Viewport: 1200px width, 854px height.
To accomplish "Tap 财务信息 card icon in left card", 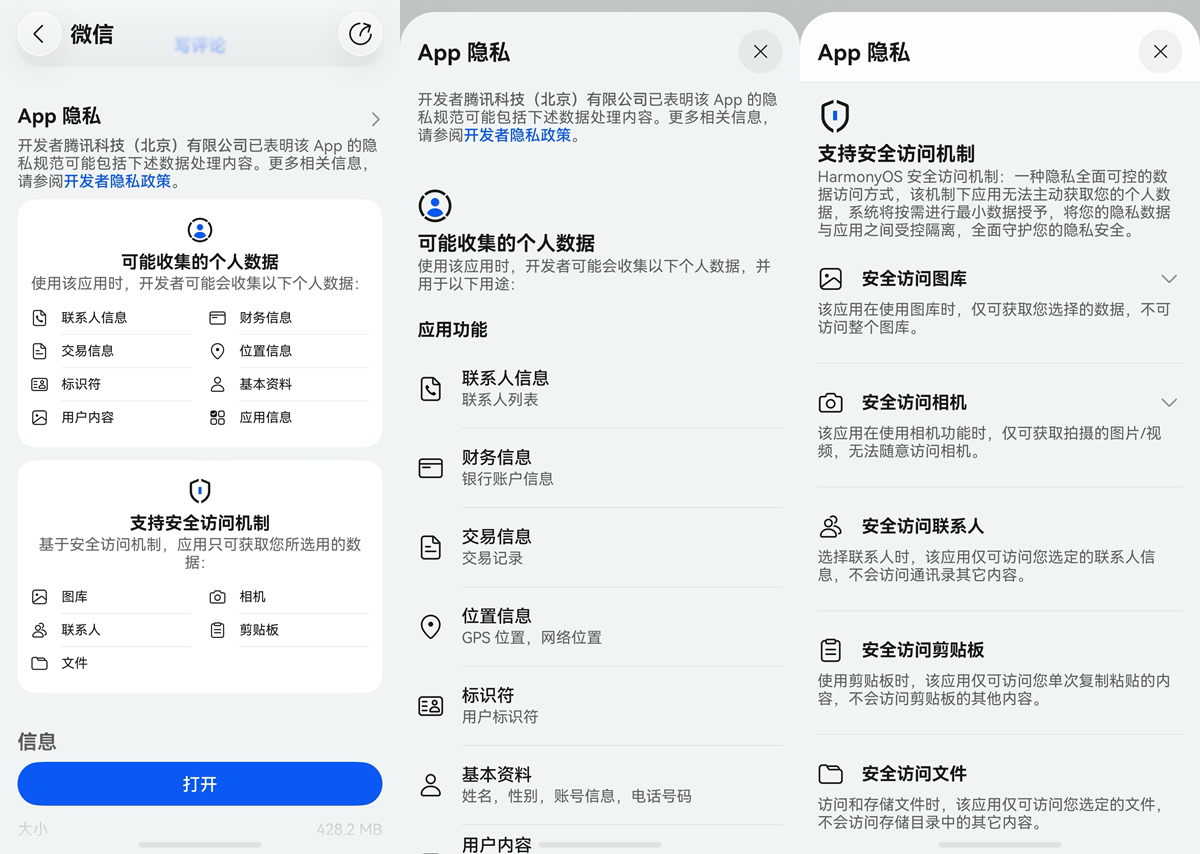I will (x=217, y=318).
